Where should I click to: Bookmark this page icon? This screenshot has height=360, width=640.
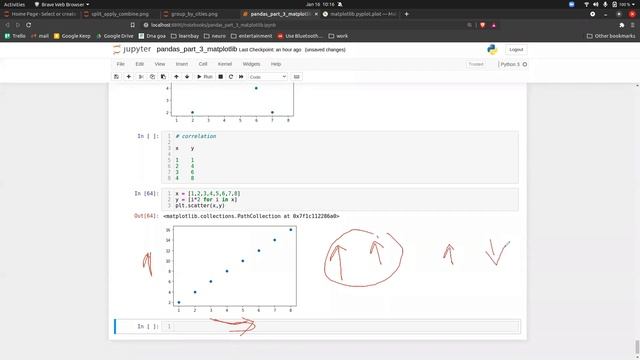click(133, 25)
